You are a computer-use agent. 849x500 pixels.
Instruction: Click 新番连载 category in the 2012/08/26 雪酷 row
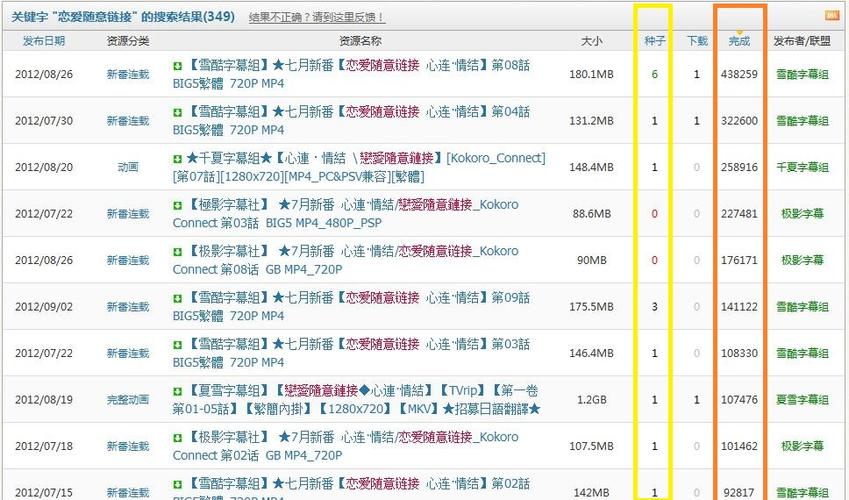click(128, 74)
